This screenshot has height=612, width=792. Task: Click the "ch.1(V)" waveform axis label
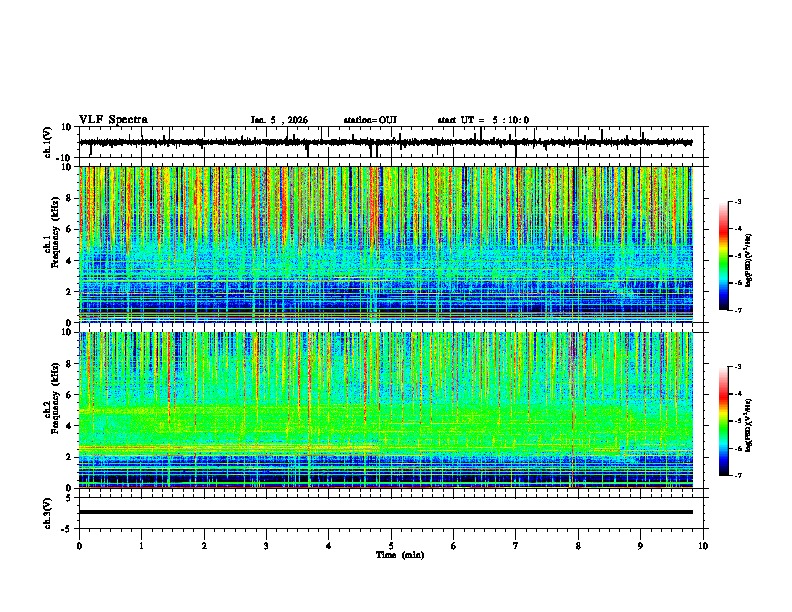[48, 142]
